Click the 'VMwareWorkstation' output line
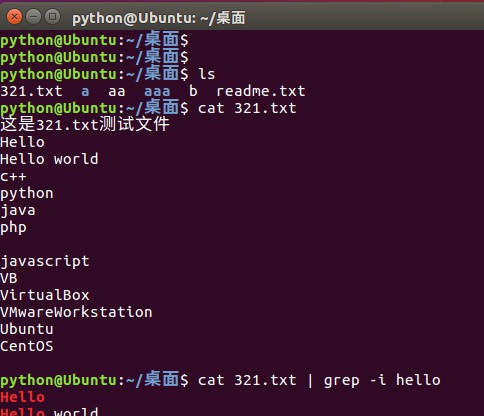This screenshot has width=484, height=416. (x=76, y=312)
